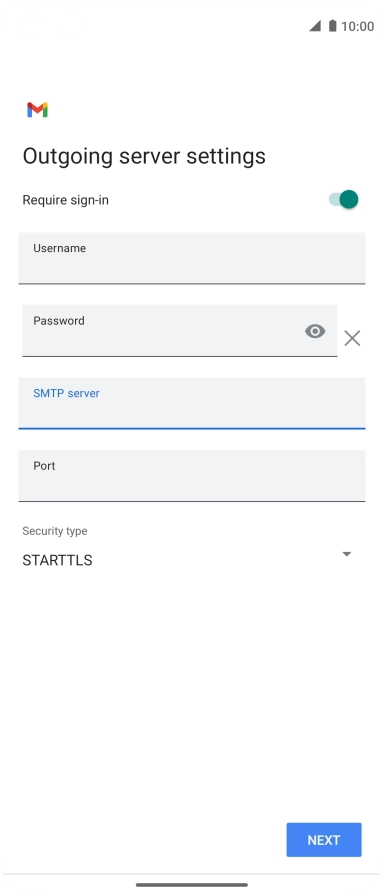The image size is (384, 896).
Task: Focus the Password input field
Action: 179,331
